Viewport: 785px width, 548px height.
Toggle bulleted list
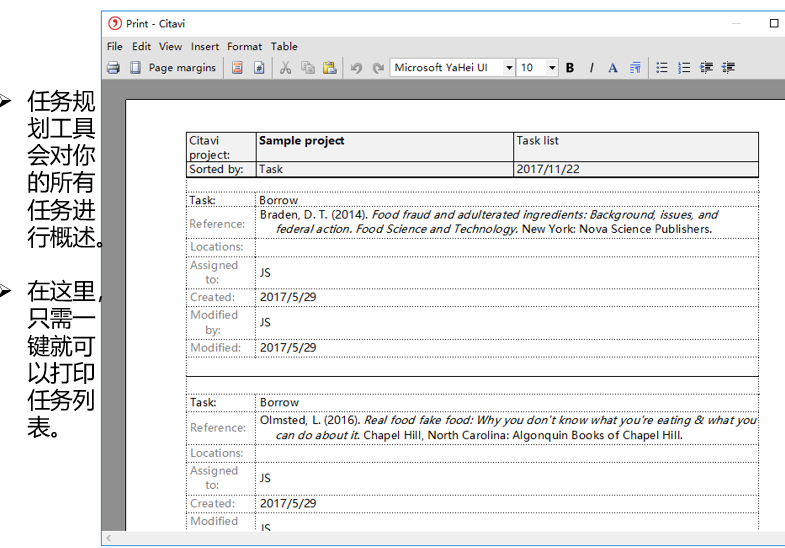tap(662, 68)
